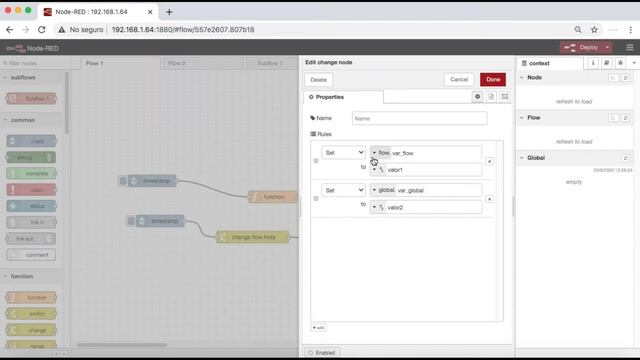This screenshot has height=360, width=640.
Task: Select the status node in palette
Action: pyautogui.click(x=31, y=206)
